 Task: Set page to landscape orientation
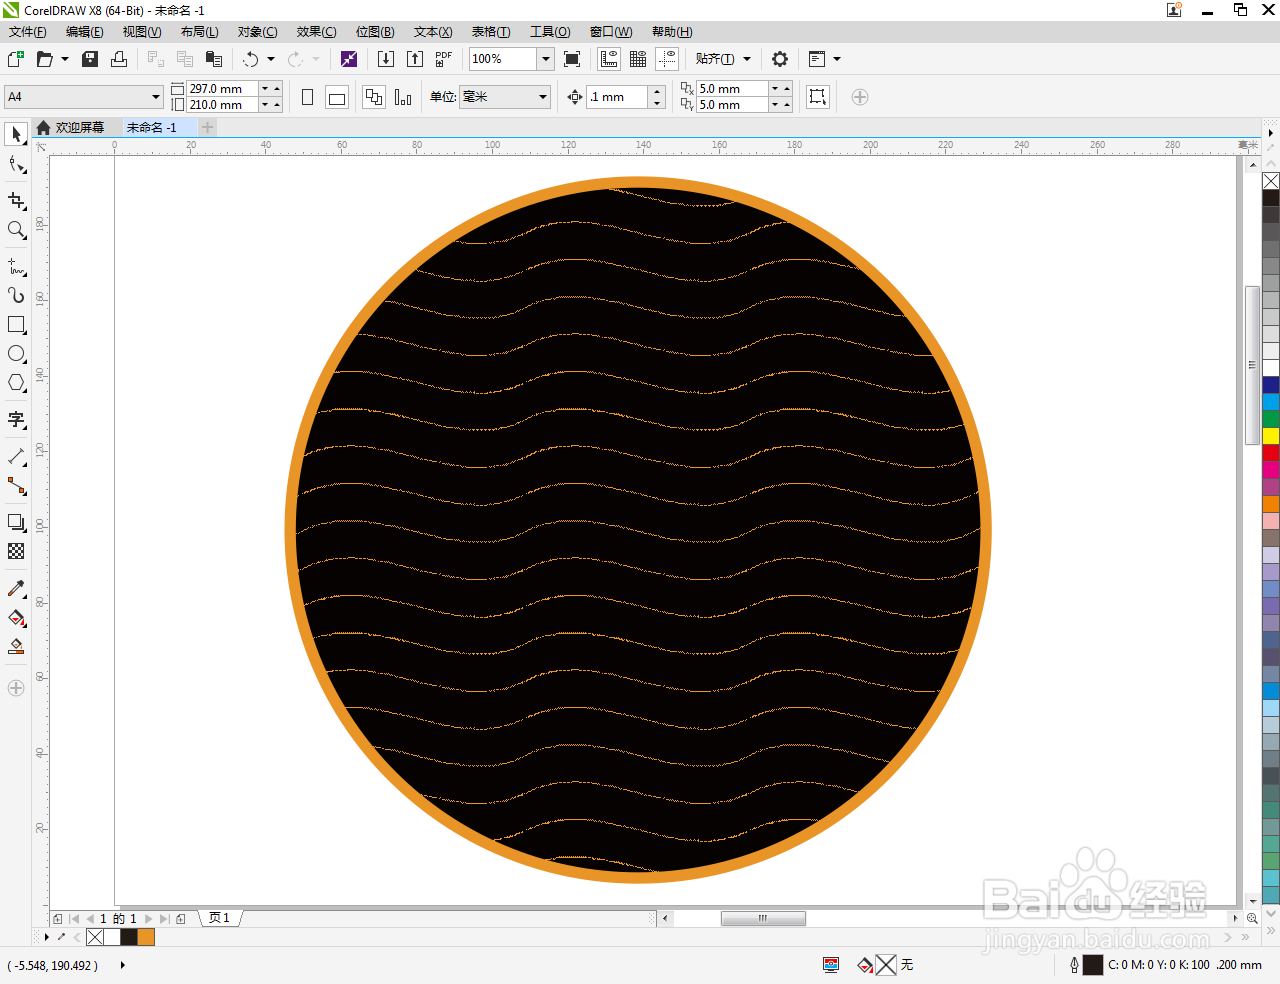337,97
